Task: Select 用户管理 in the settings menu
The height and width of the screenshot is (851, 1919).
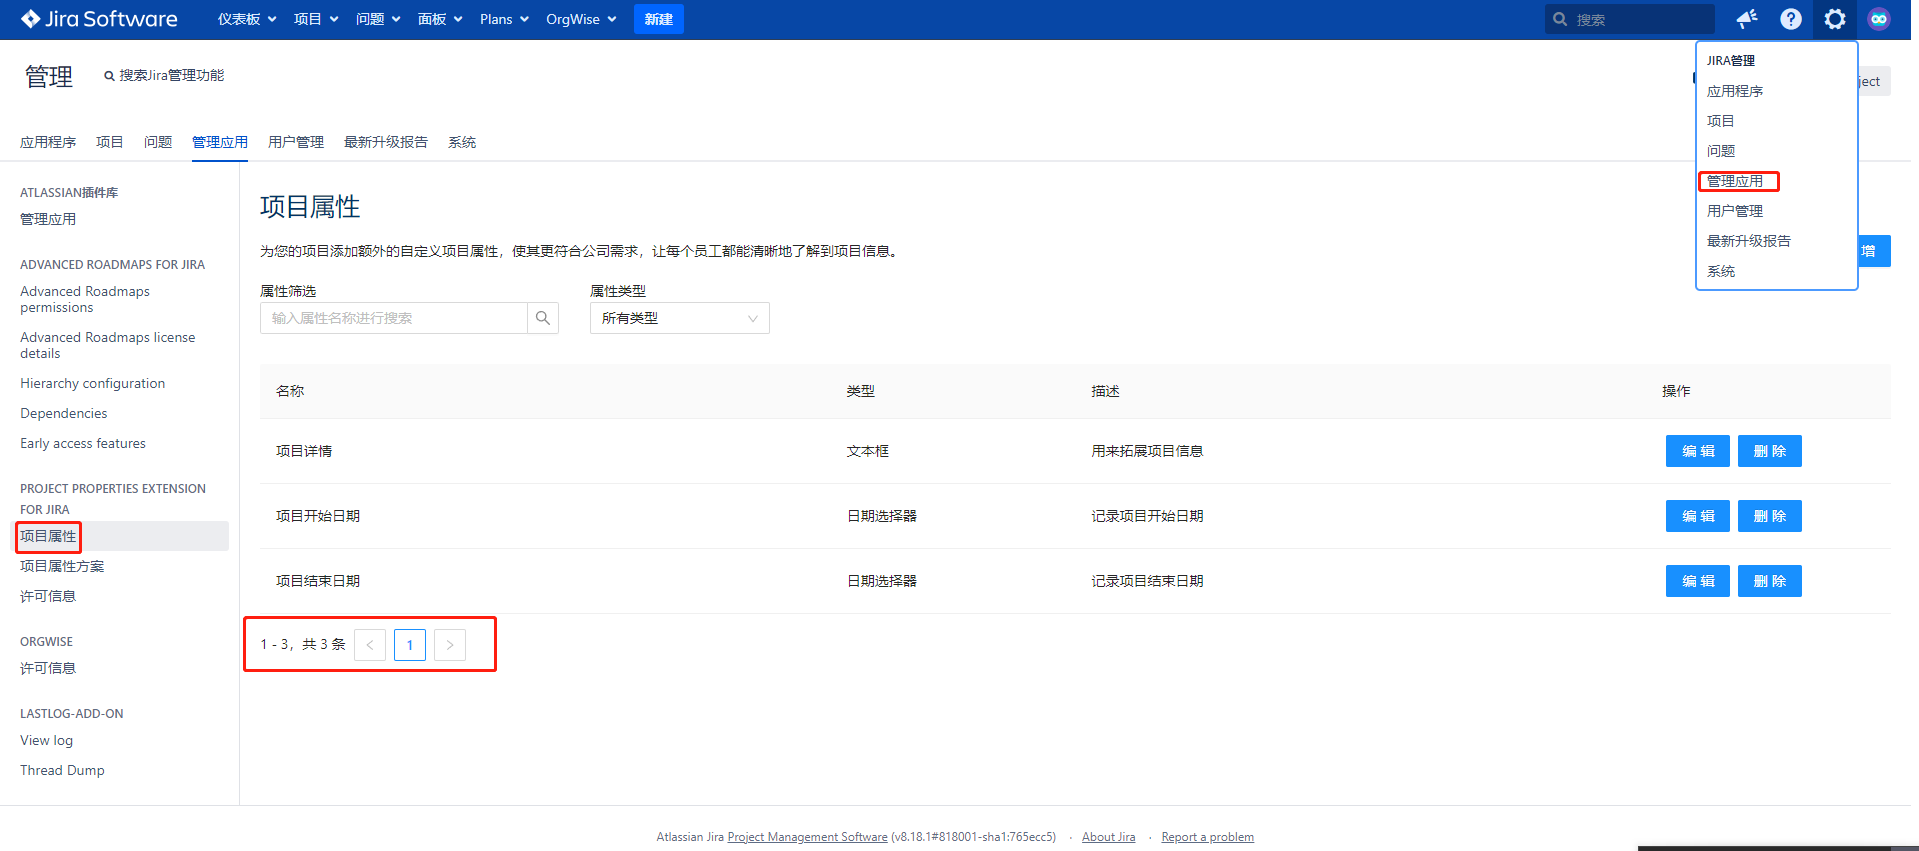Action: pyautogui.click(x=1734, y=211)
